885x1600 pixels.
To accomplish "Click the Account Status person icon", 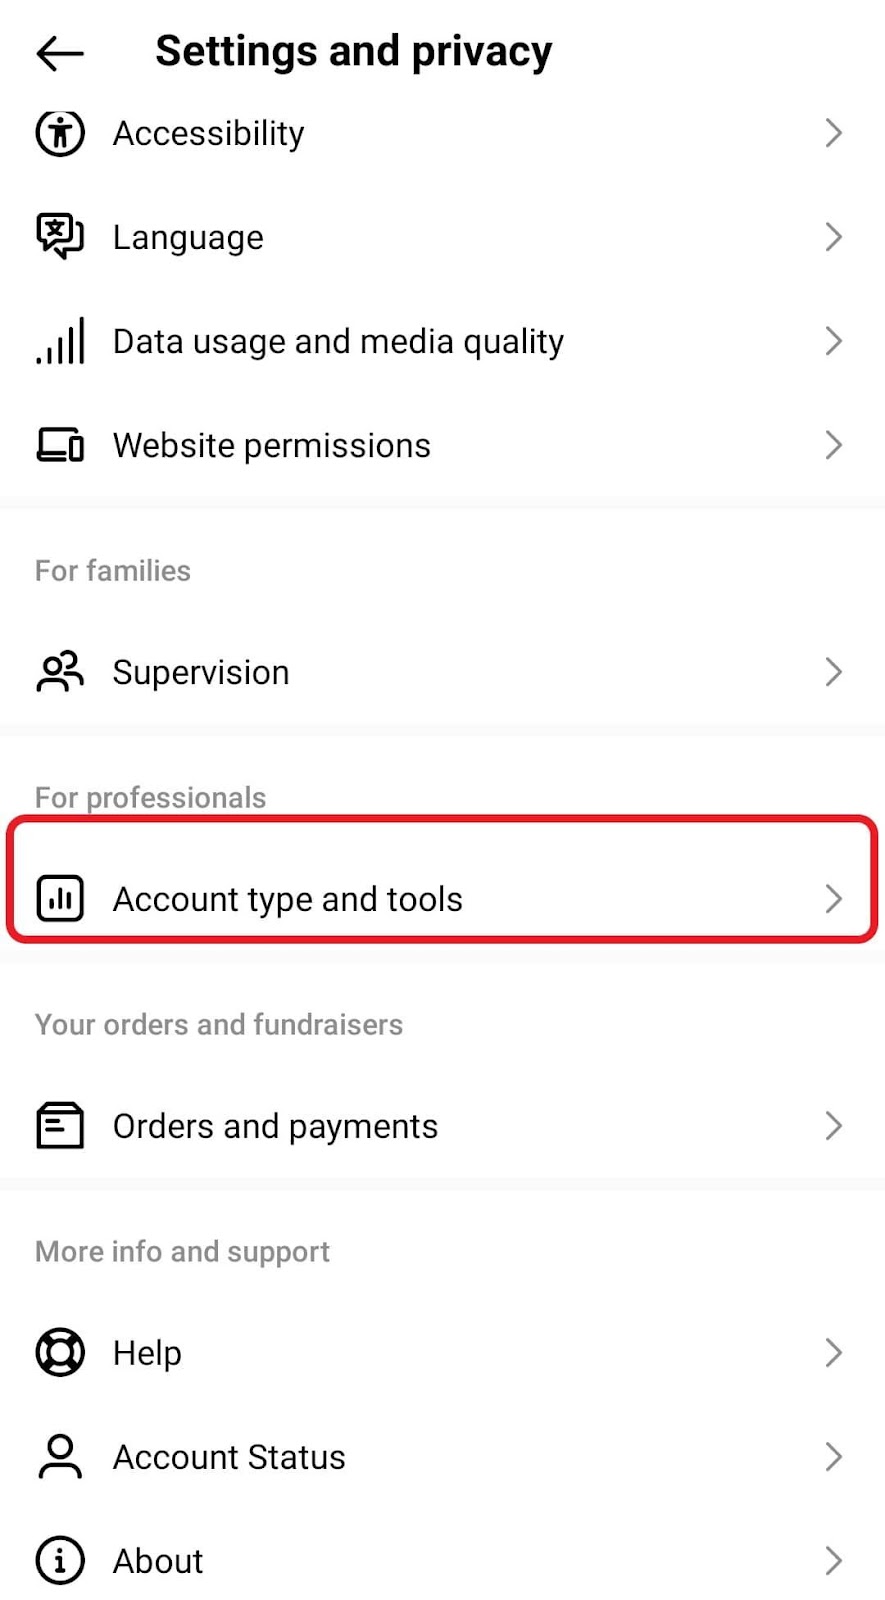I will click(x=60, y=1457).
